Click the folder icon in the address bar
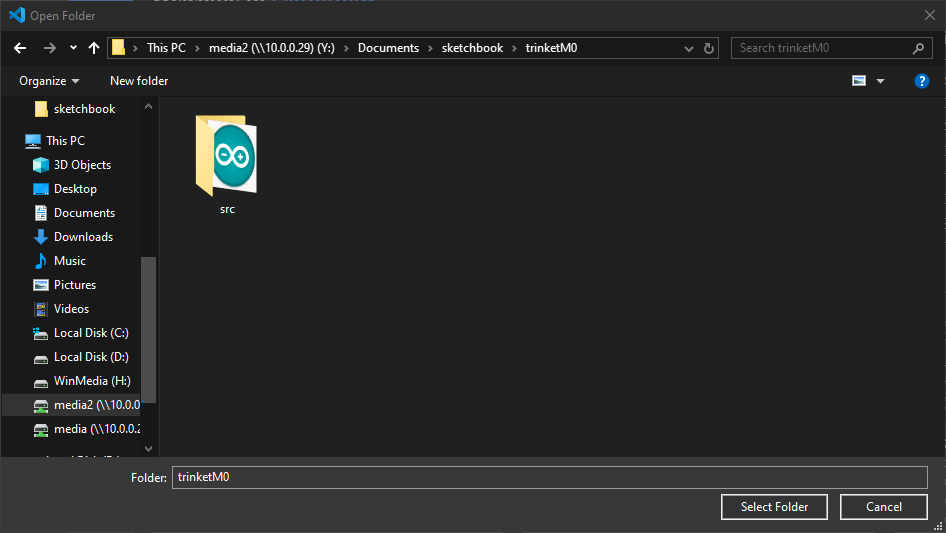 coord(118,48)
